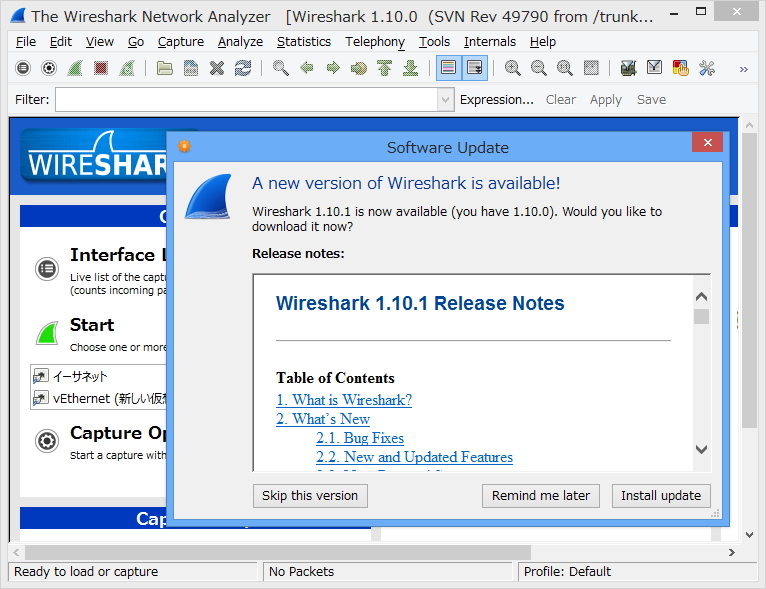Stop the running capture red square icon
The image size is (766, 589).
click(x=101, y=68)
